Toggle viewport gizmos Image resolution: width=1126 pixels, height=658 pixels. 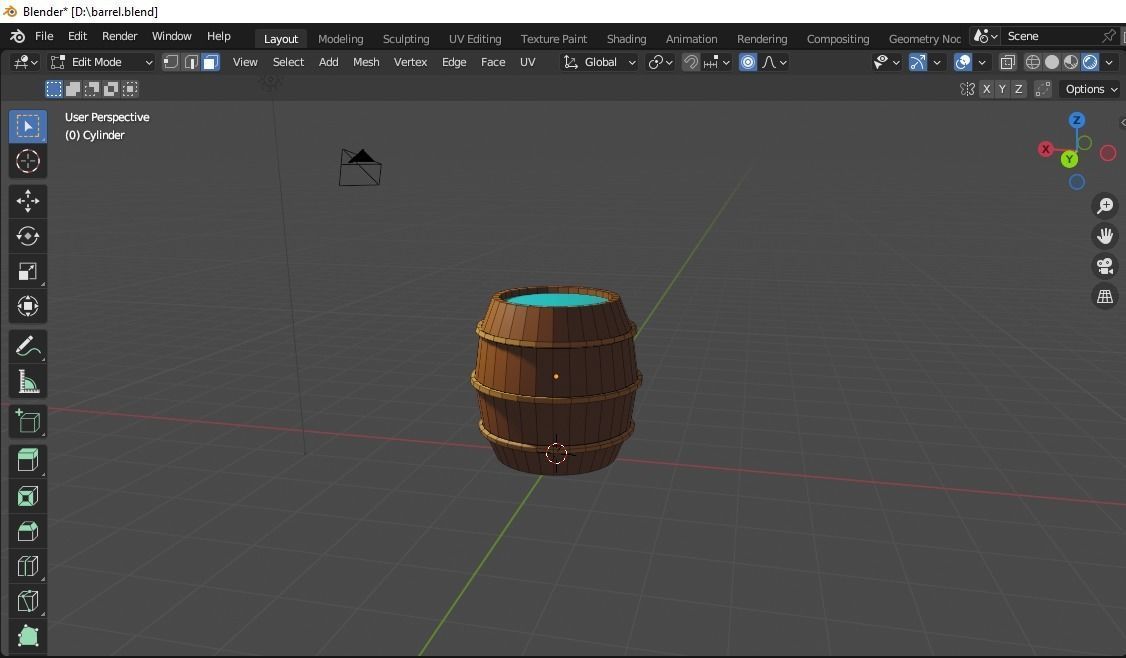tap(917, 62)
